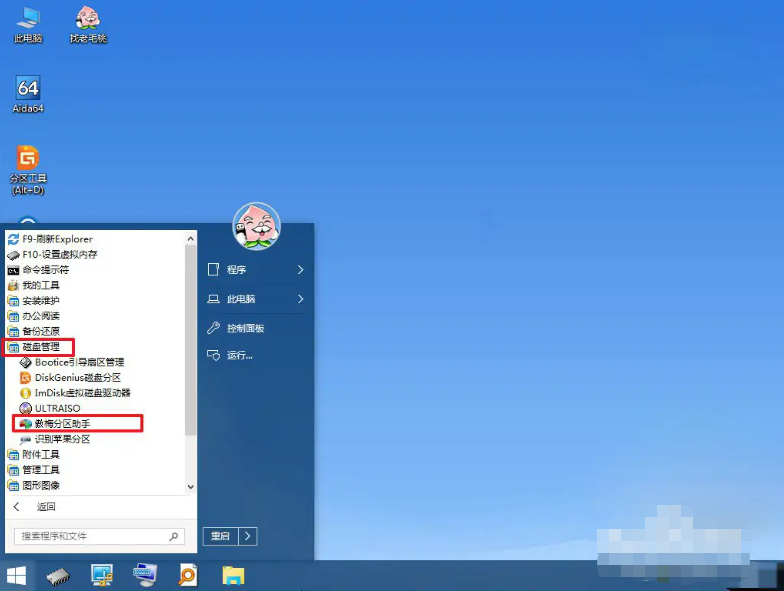Open the arrow next to 重启 button

[247, 537]
